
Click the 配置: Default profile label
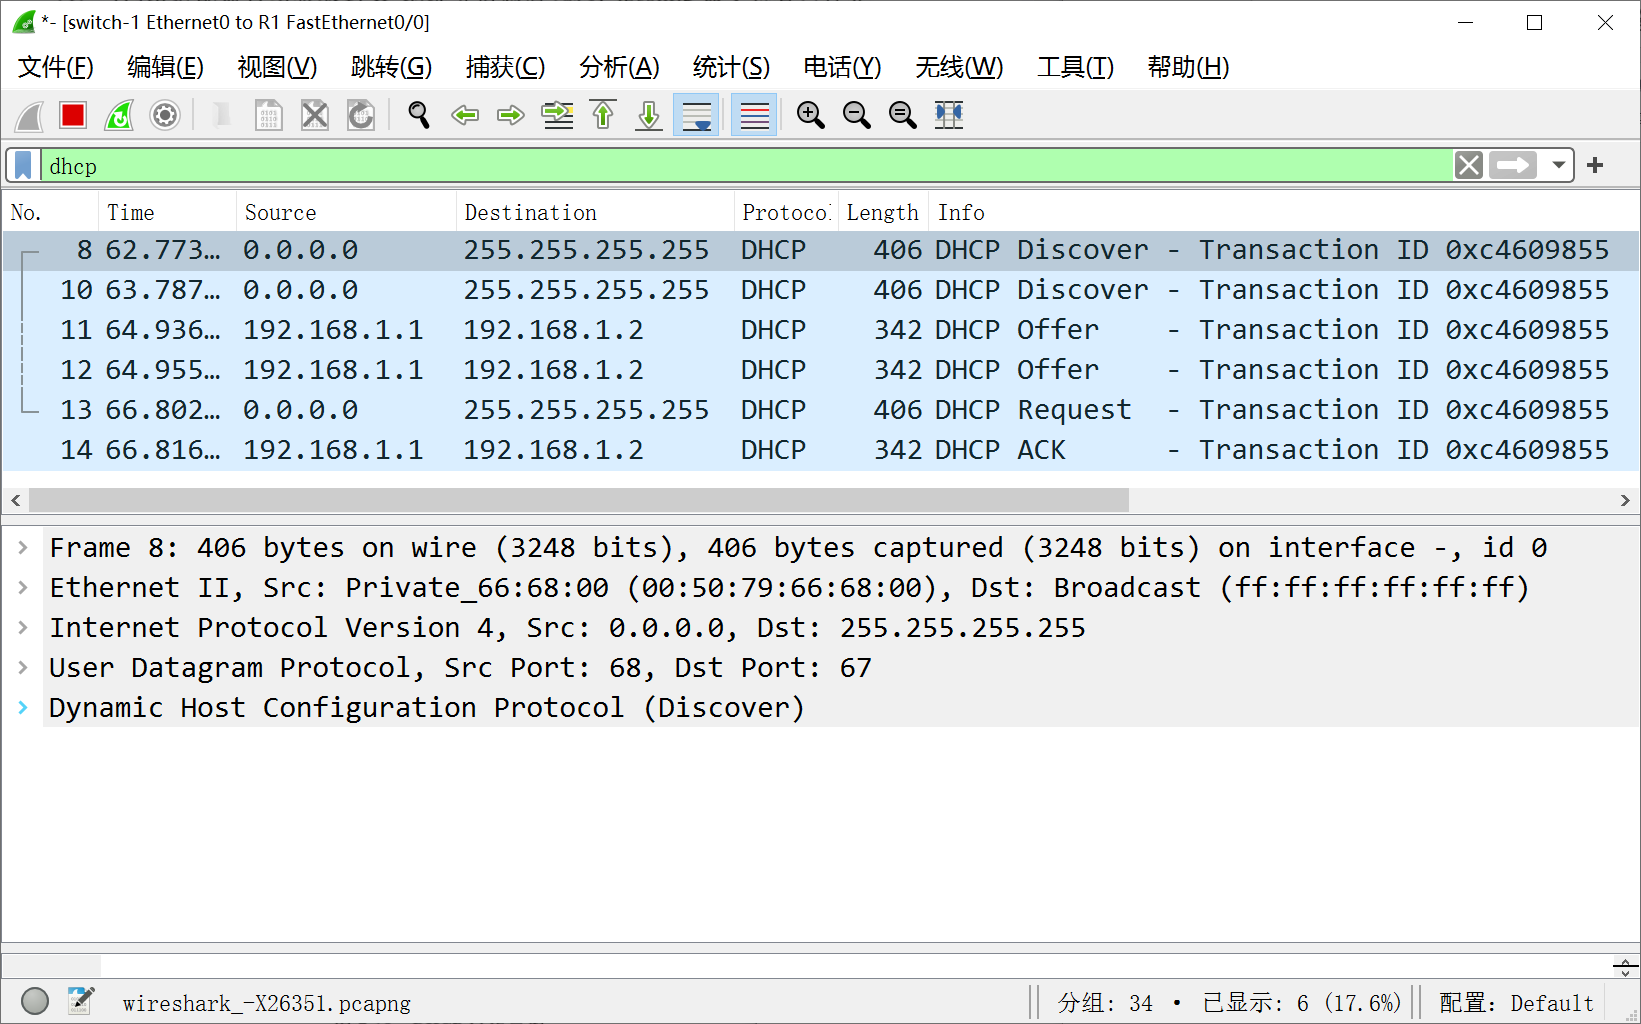[x=1516, y=1003]
